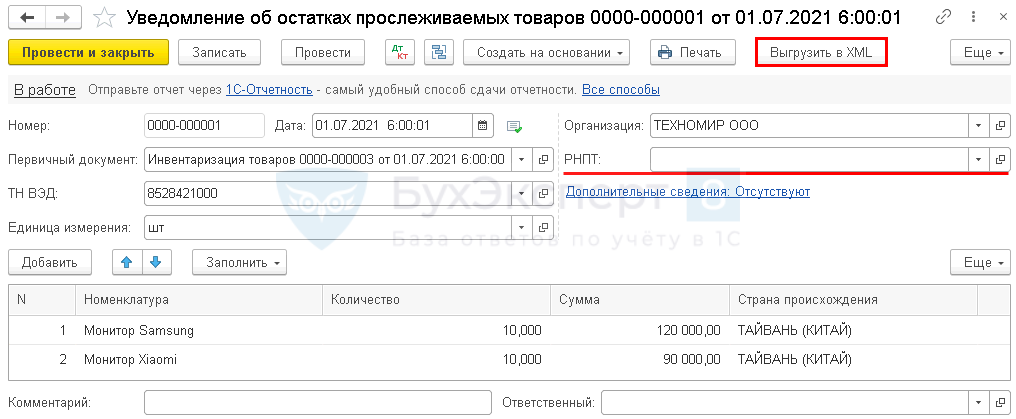
Task: Expand the Единица измерения dropdown
Action: 522,227
